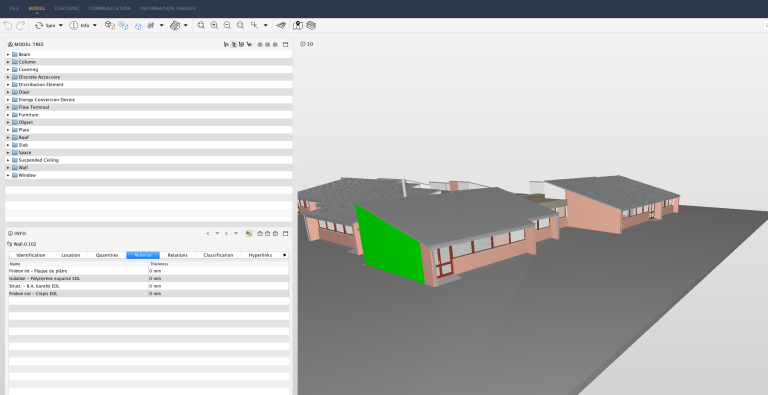This screenshot has width=768, height=395.
Task: Show more tabs with black arrow
Action: coord(285,255)
